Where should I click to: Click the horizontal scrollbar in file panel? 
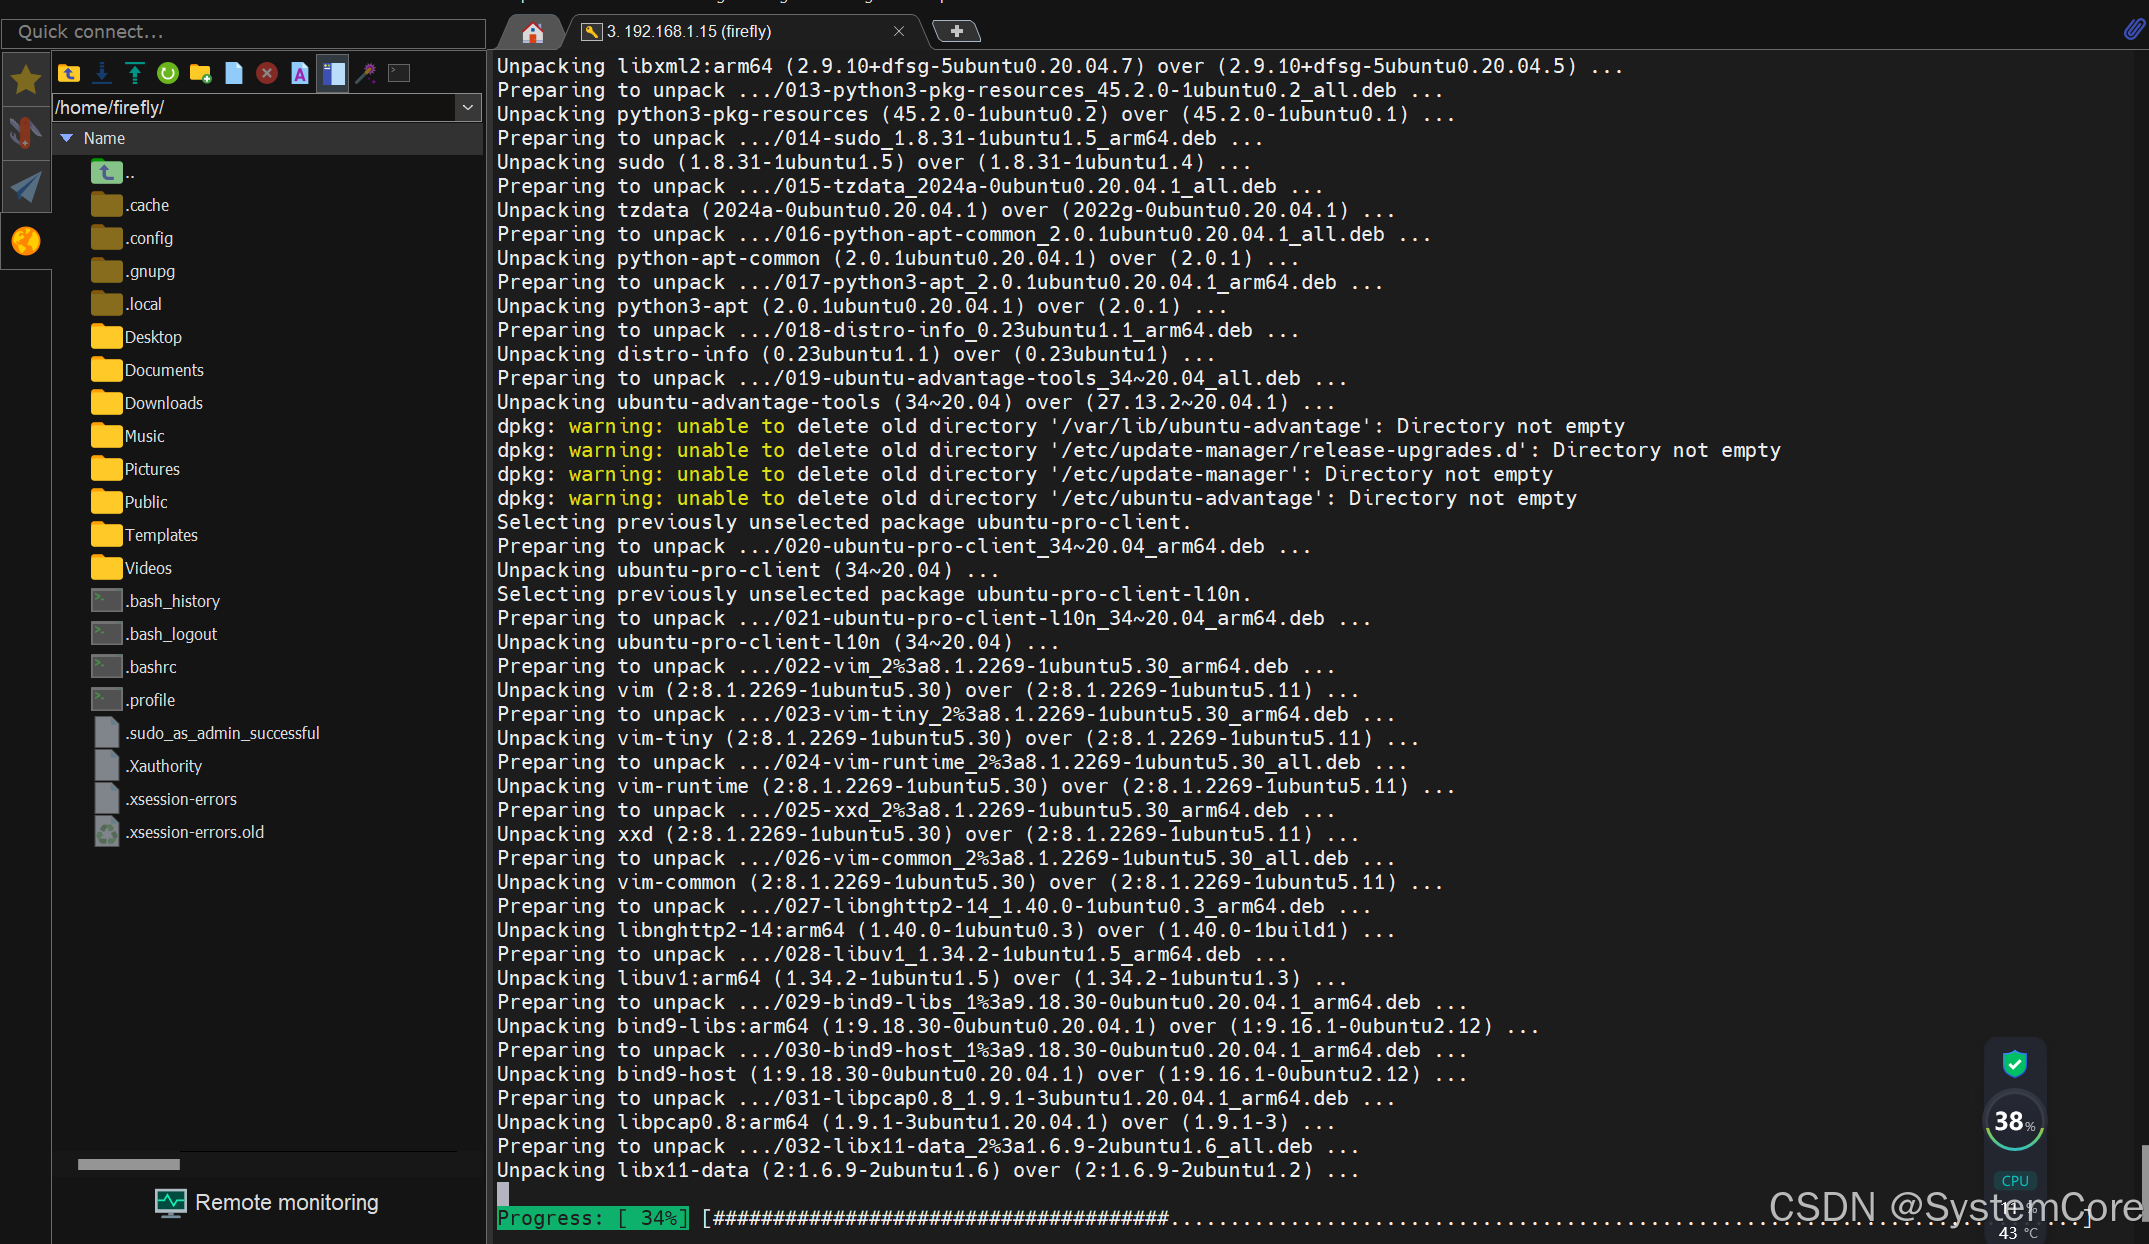(x=129, y=1164)
